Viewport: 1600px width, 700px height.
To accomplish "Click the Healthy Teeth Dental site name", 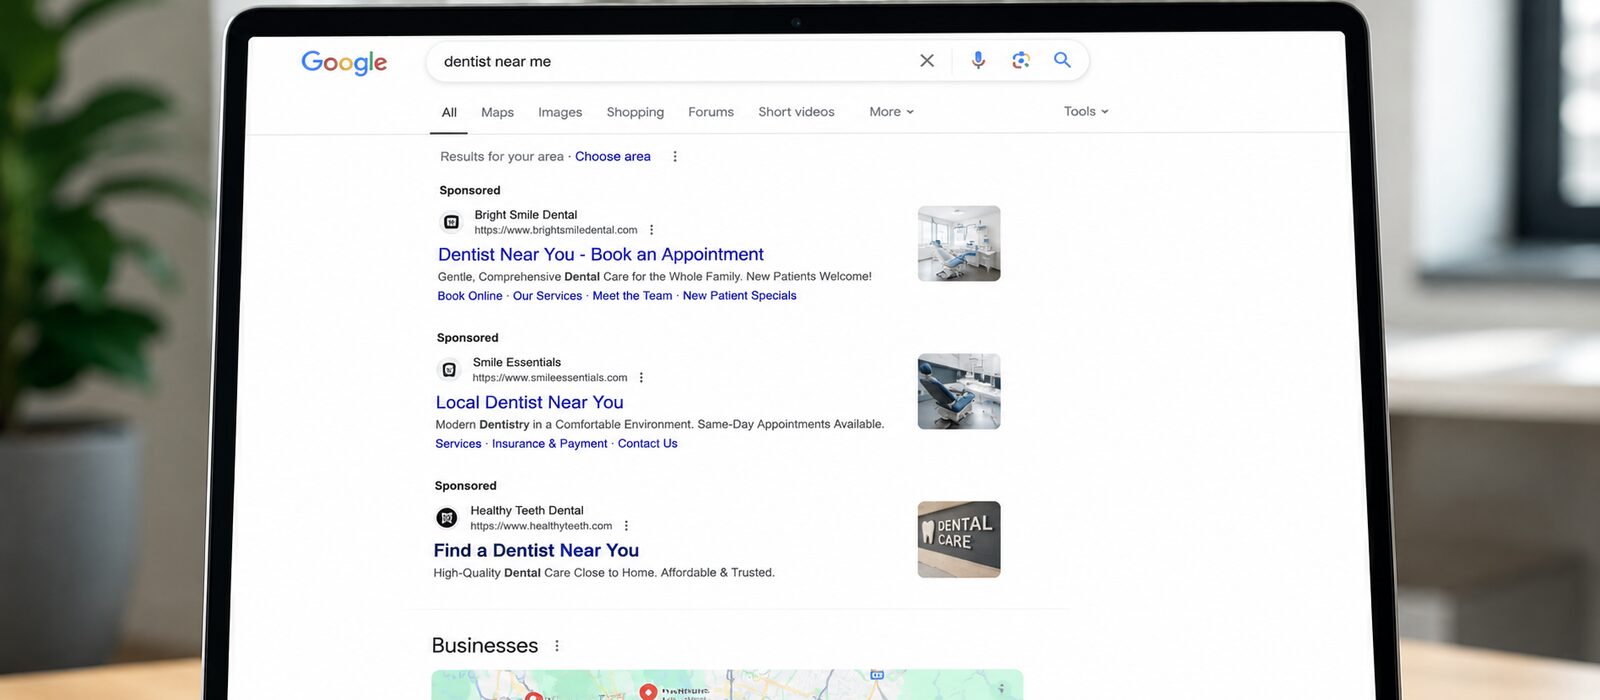I will point(527,511).
